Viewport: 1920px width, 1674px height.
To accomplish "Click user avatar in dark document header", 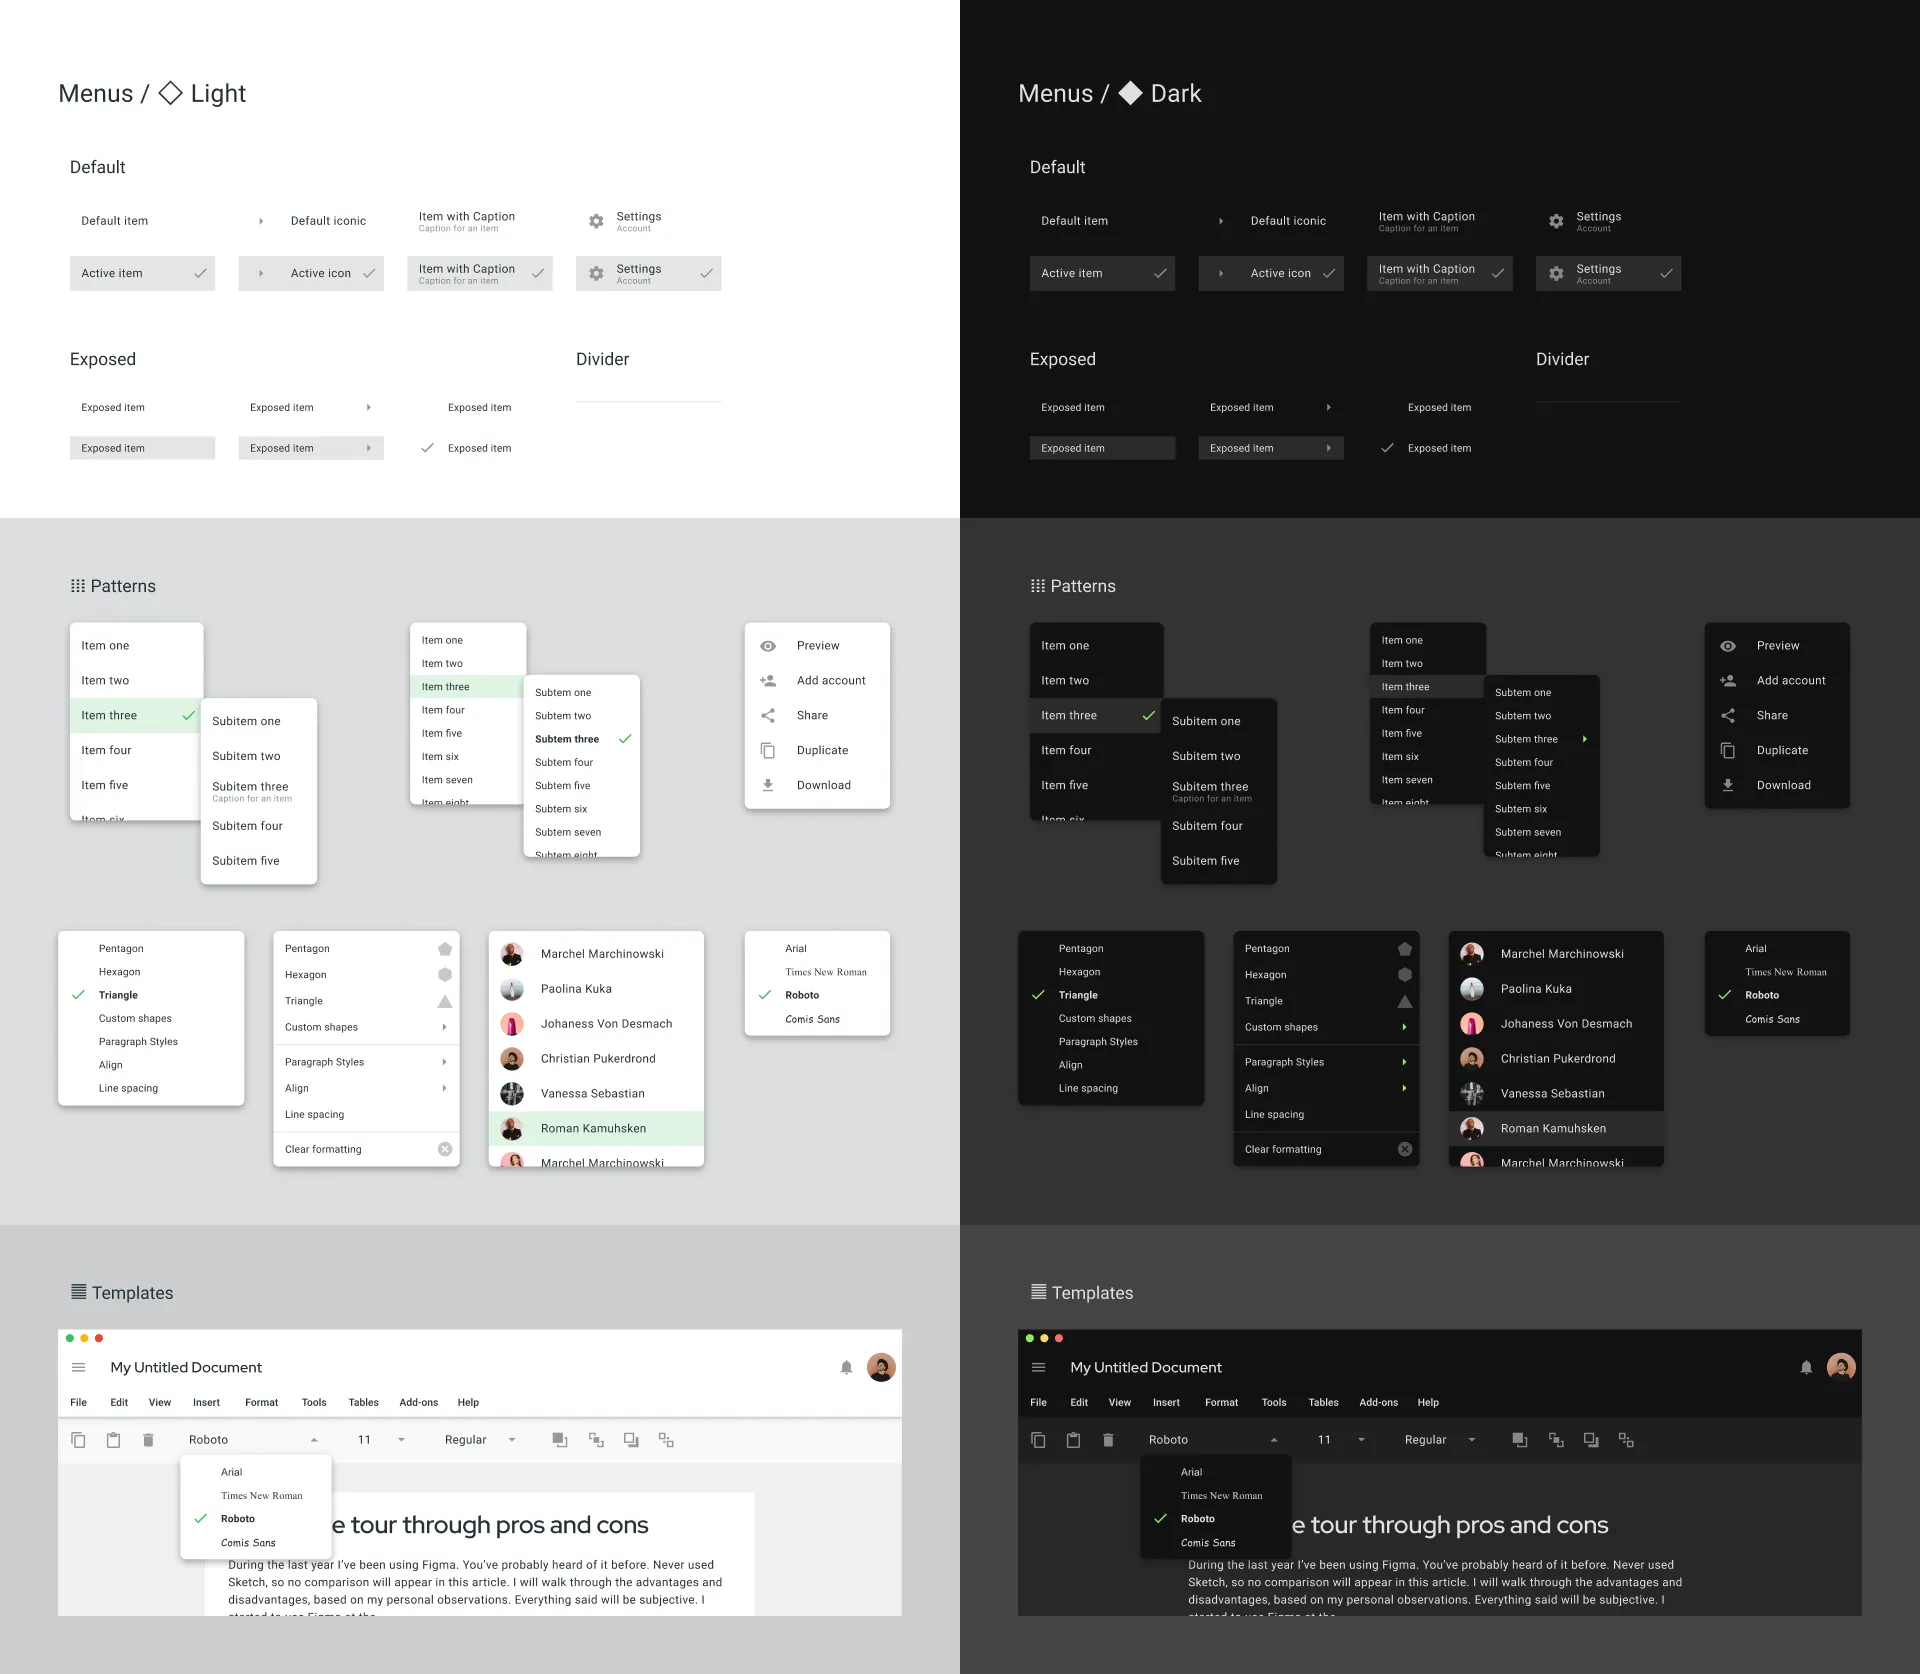I will (1840, 1366).
